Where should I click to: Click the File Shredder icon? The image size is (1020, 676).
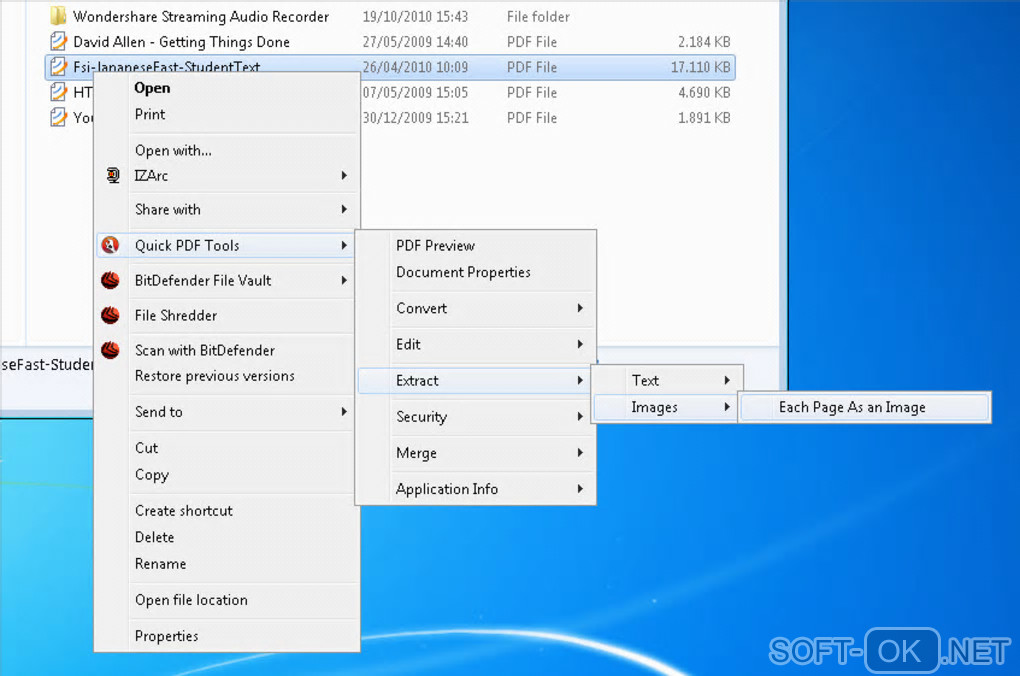coord(110,316)
